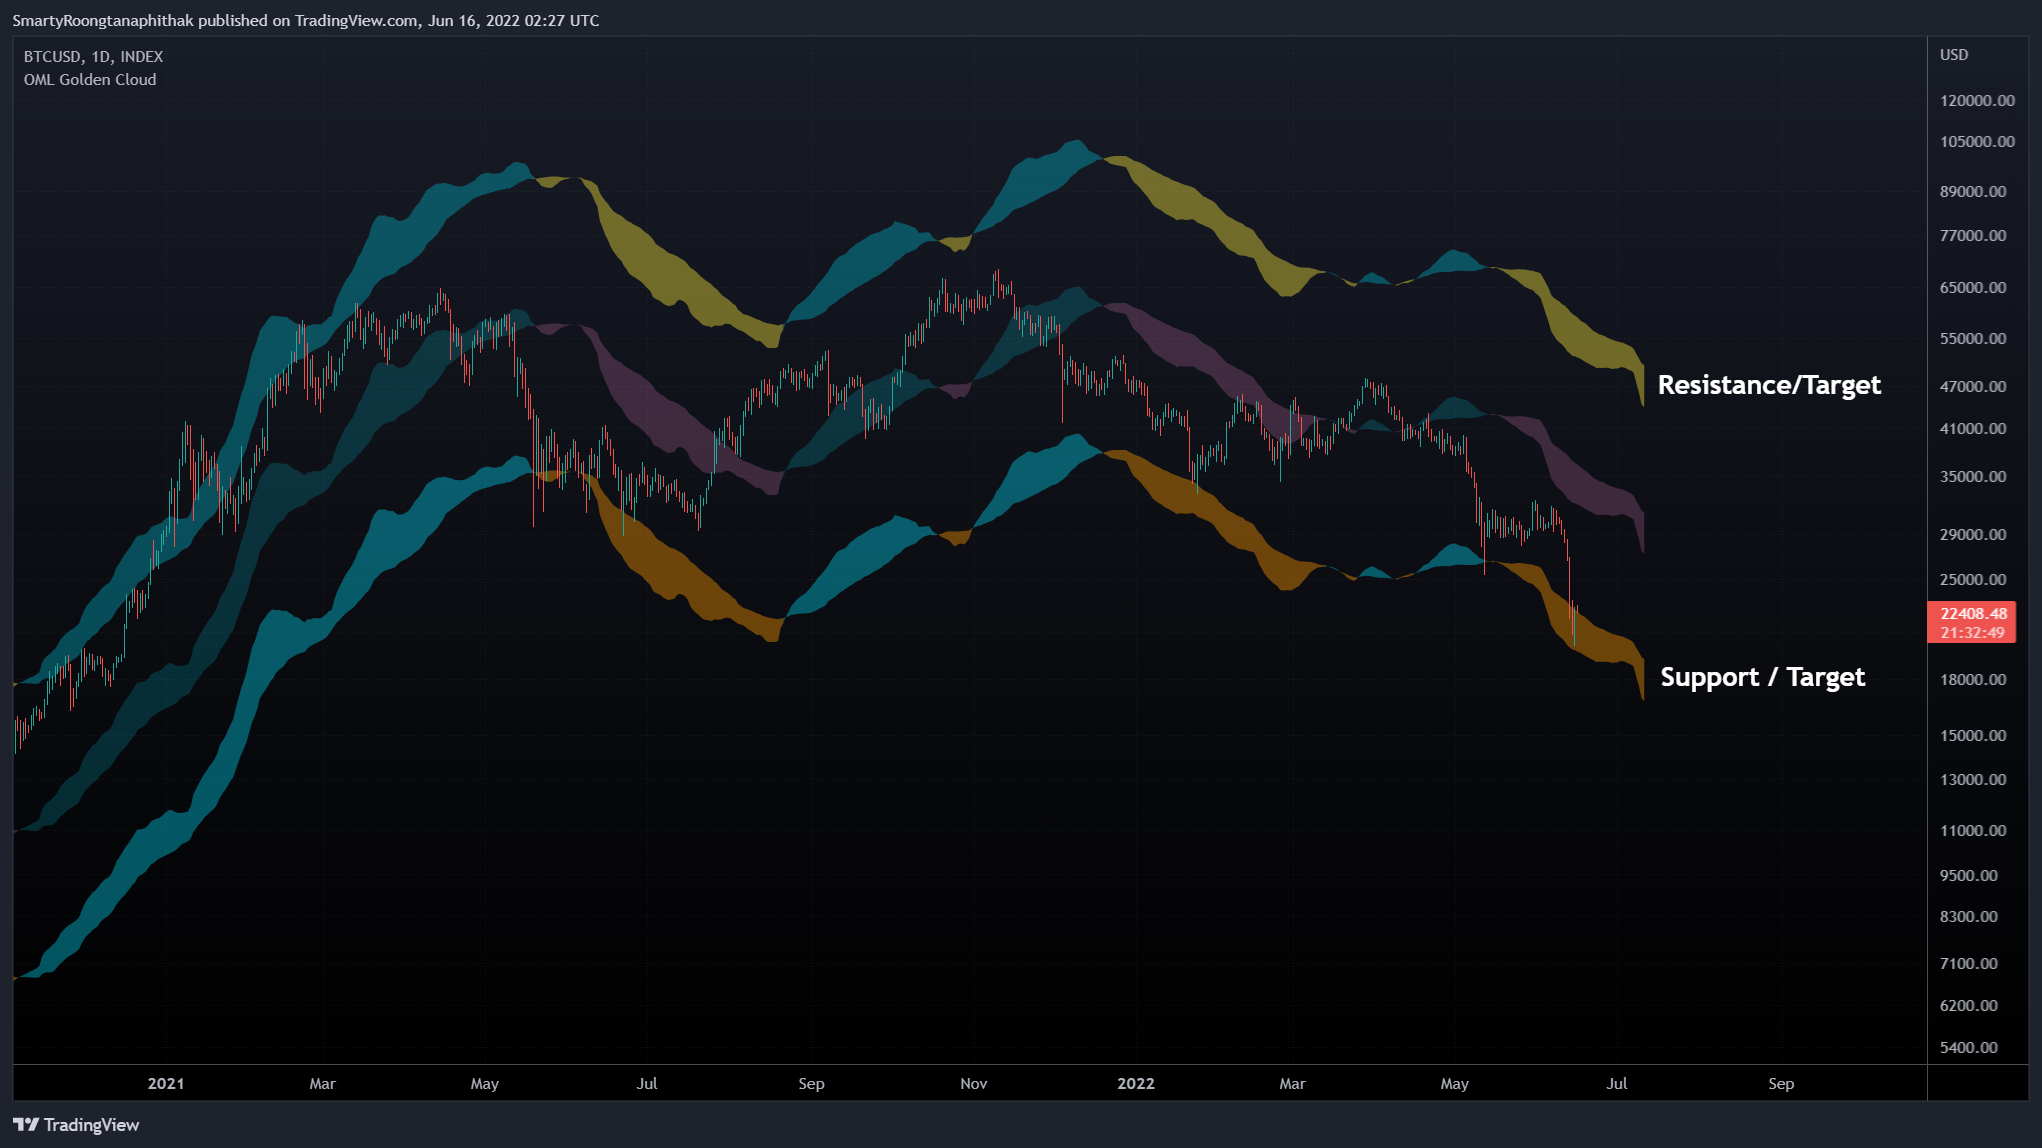Click the 8300.00 price axis label
This screenshot has height=1148, width=2042.
tap(1969, 917)
